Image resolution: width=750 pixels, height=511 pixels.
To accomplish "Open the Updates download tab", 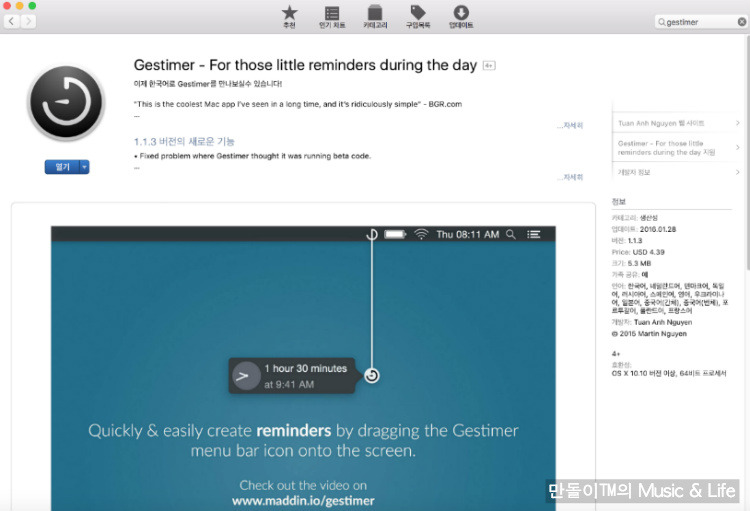I will [461, 17].
